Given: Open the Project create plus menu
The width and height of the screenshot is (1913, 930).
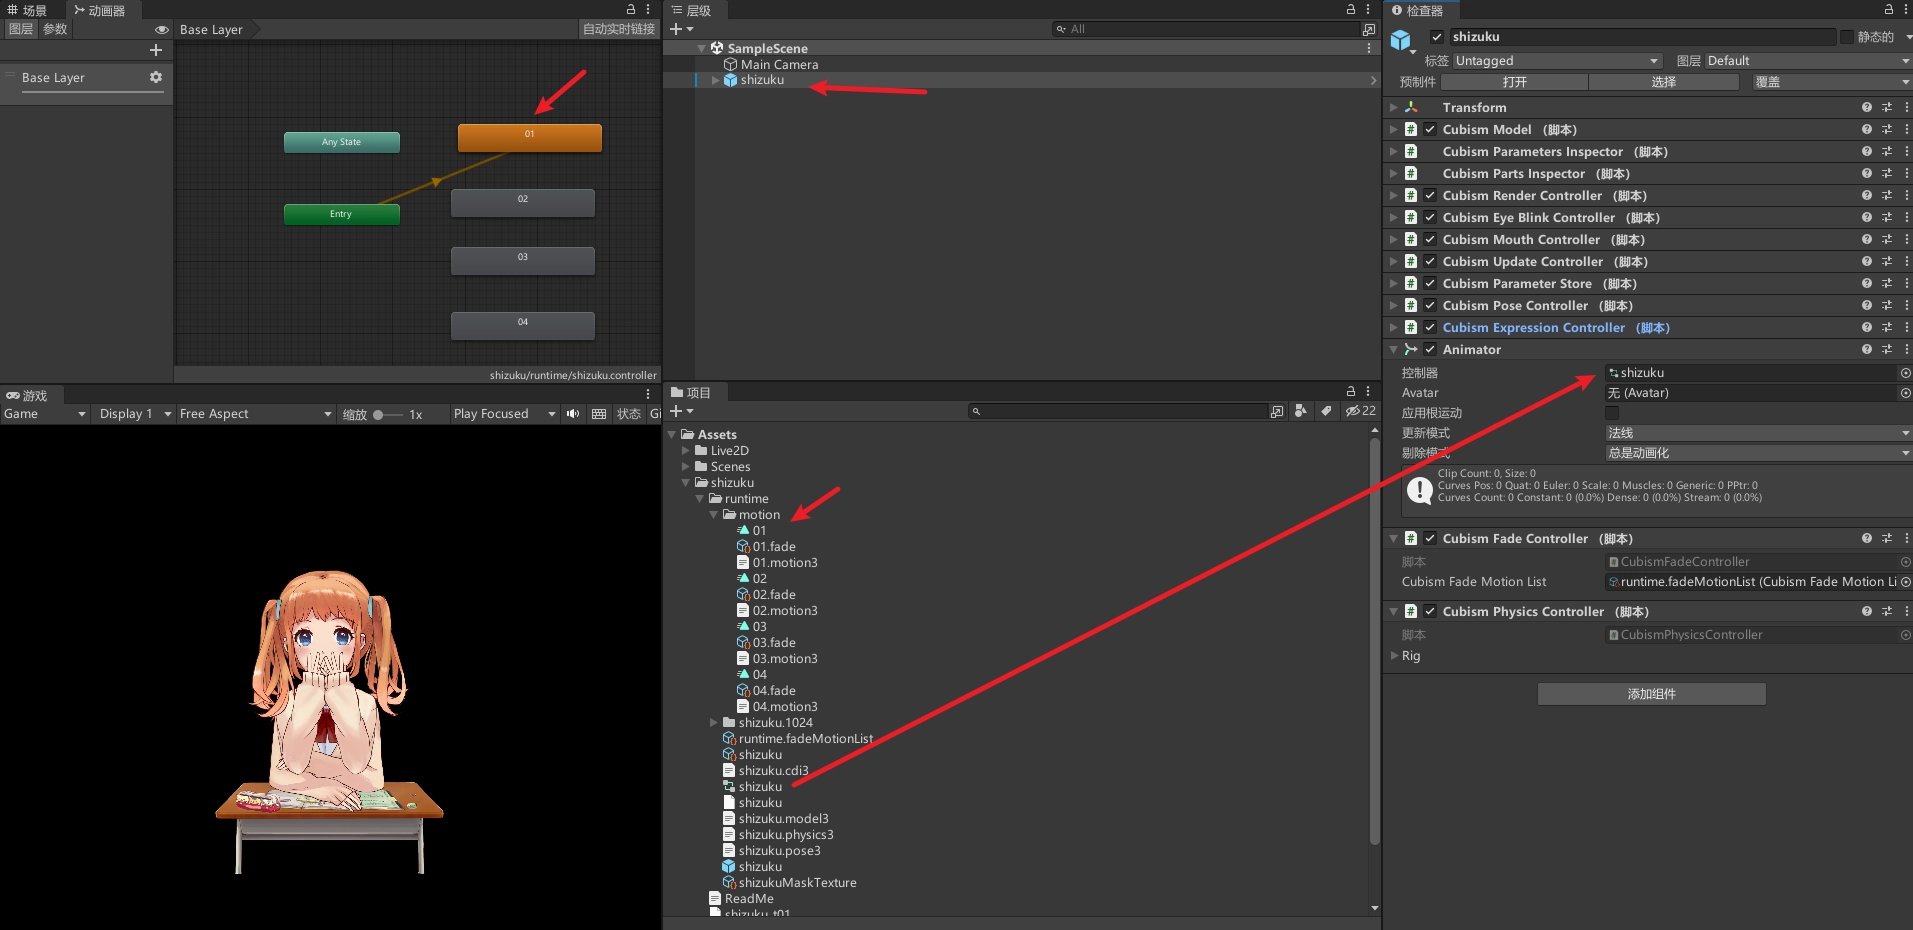Looking at the screenshot, I should 681,411.
